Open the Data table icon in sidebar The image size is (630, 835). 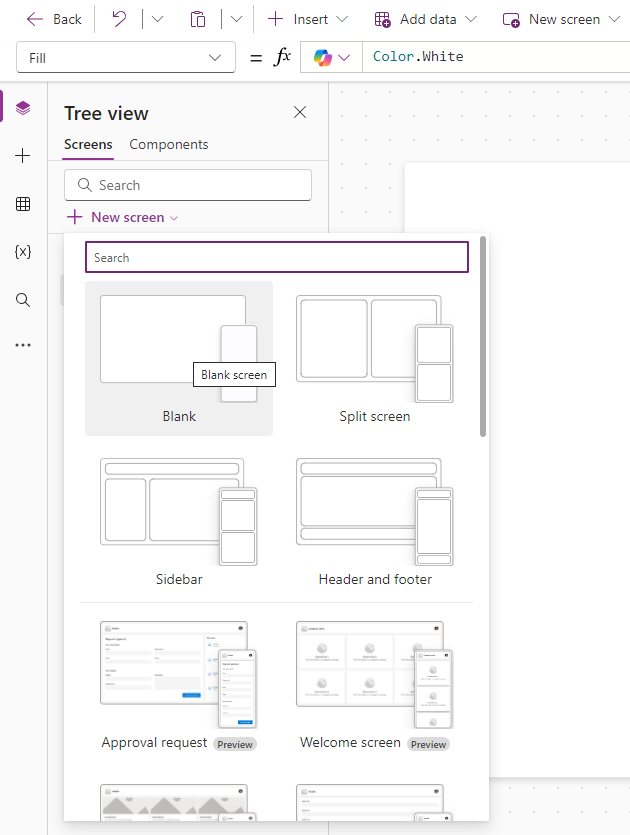tap(23, 204)
